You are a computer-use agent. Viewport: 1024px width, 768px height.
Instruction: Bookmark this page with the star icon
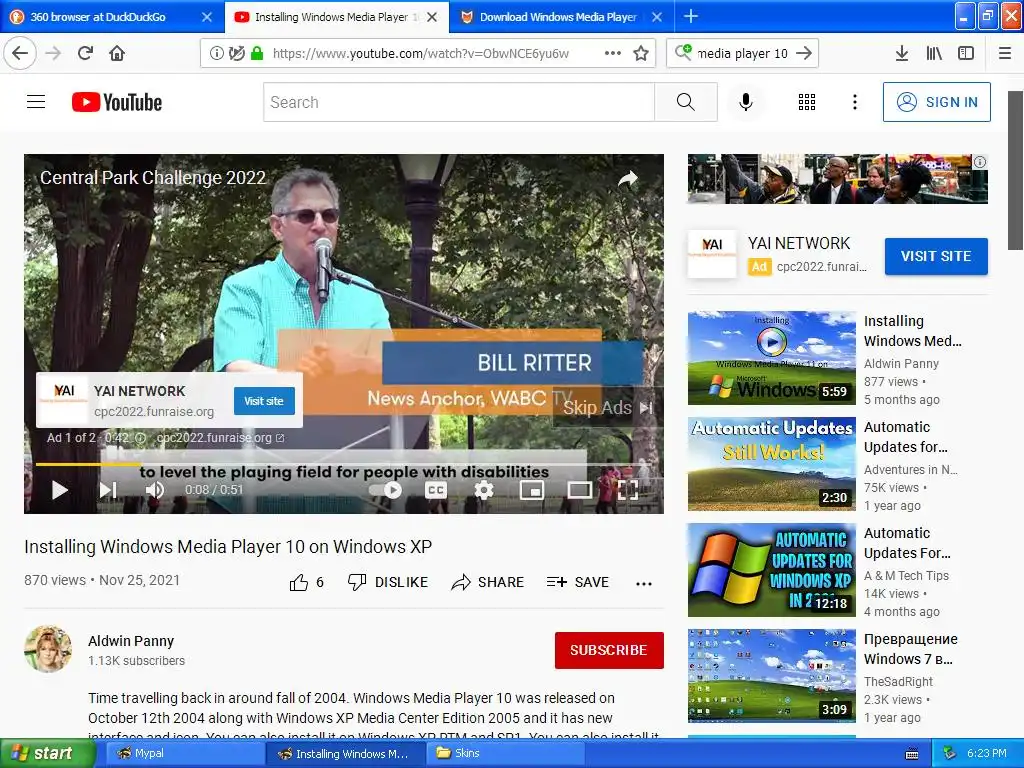tap(641, 54)
